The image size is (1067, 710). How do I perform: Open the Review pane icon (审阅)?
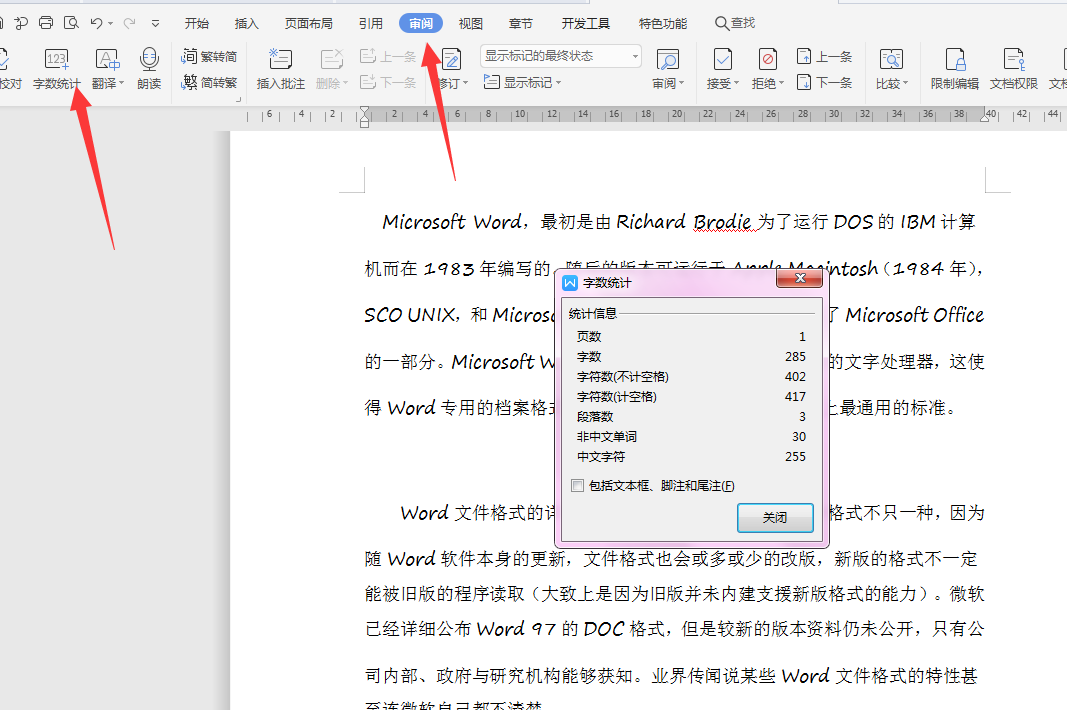[x=668, y=60]
